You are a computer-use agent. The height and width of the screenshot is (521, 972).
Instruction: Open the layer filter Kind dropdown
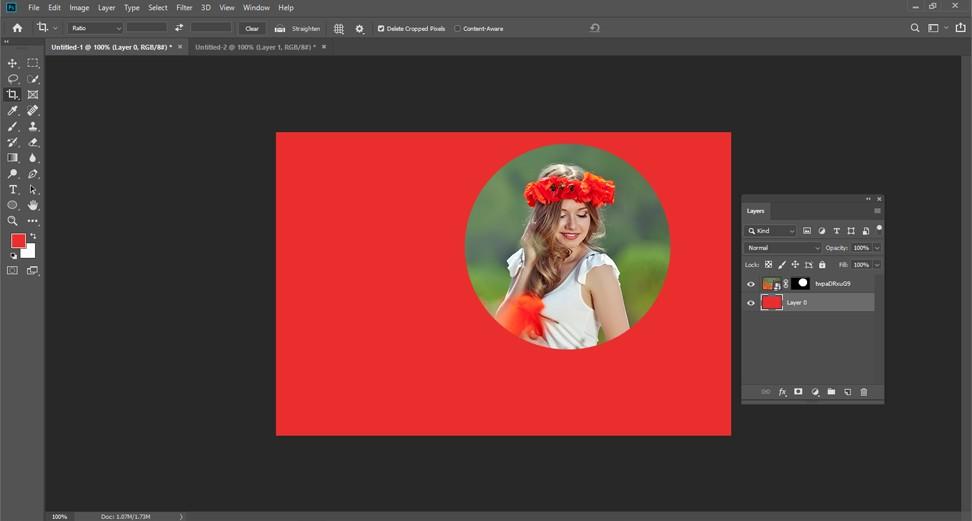point(771,231)
